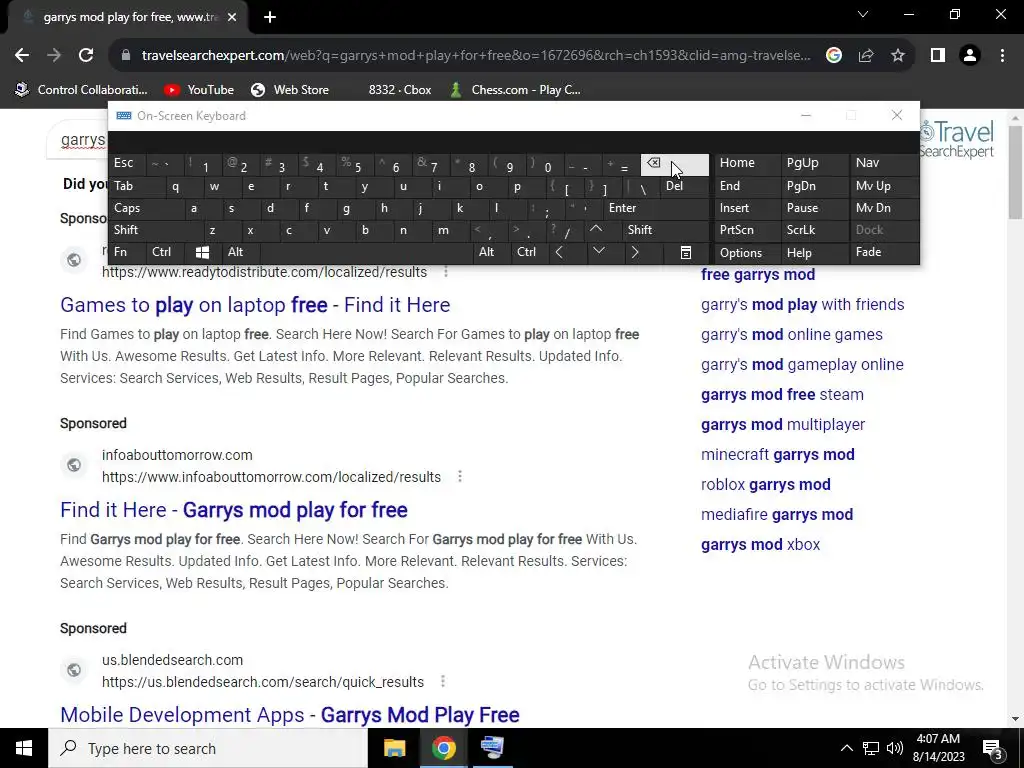Toggle Chrome side panel icon
The height and width of the screenshot is (768, 1024).
click(938, 56)
